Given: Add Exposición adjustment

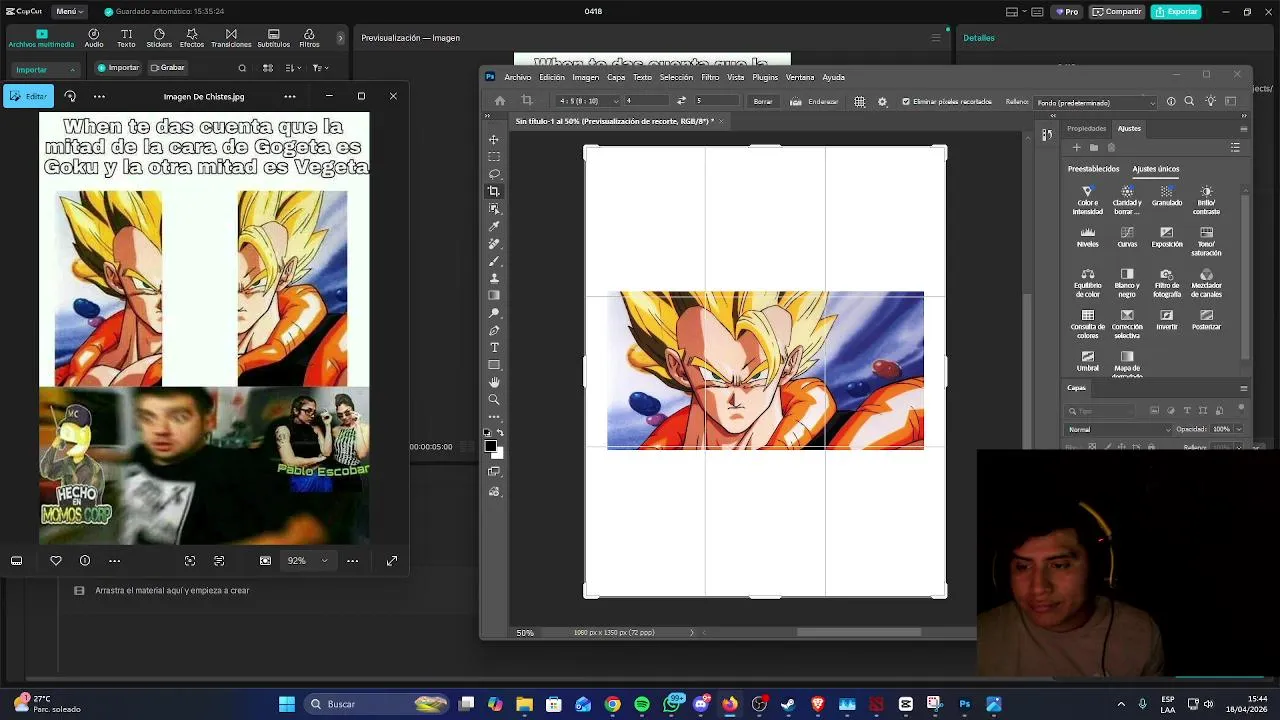Looking at the screenshot, I should [x=1167, y=237].
